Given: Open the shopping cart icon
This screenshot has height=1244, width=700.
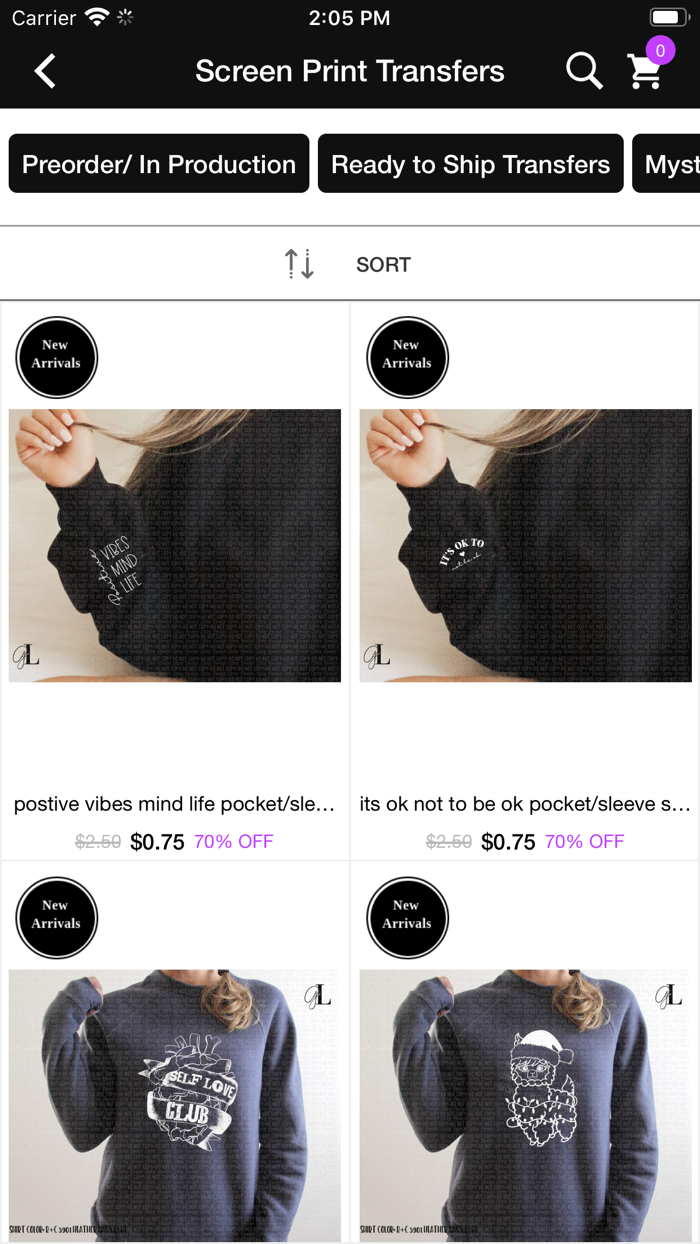Looking at the screenshot, I should 645,72.
